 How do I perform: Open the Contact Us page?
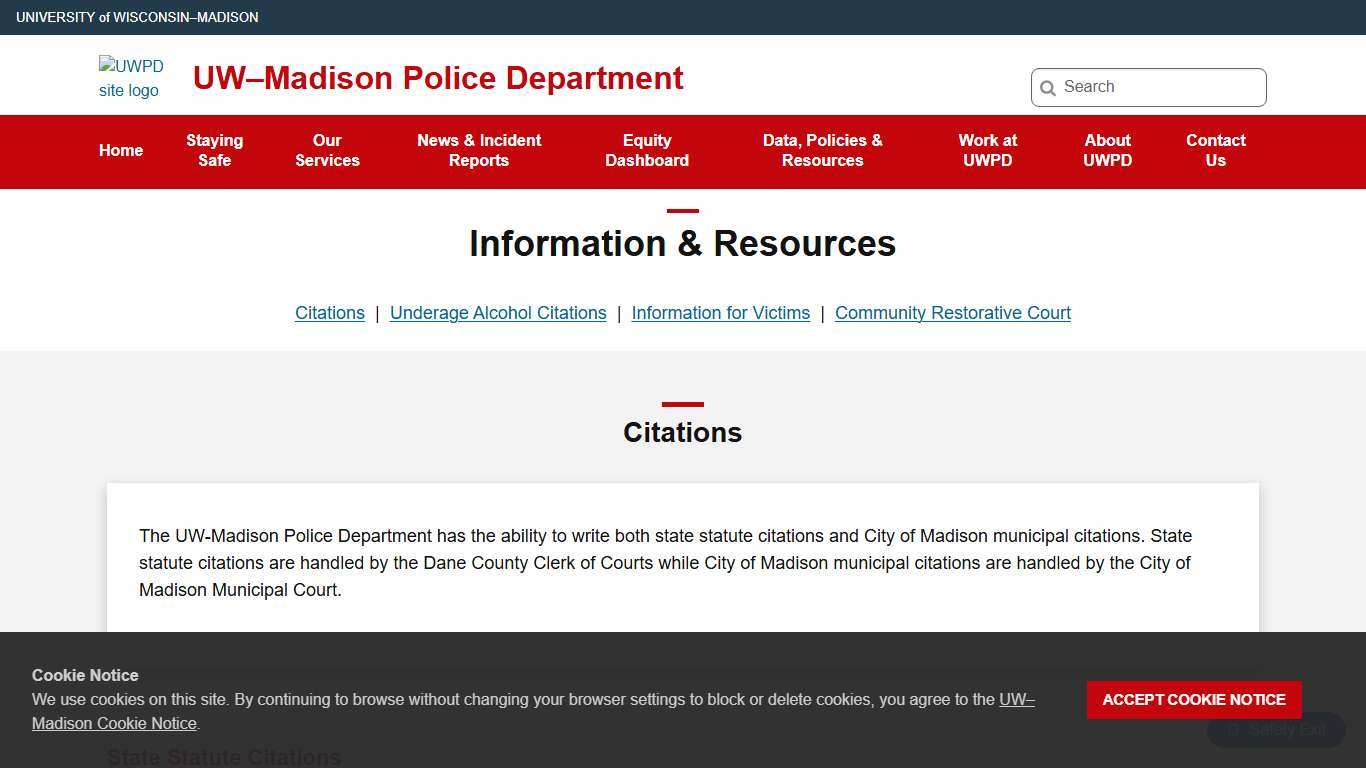tap(1215, 151)
